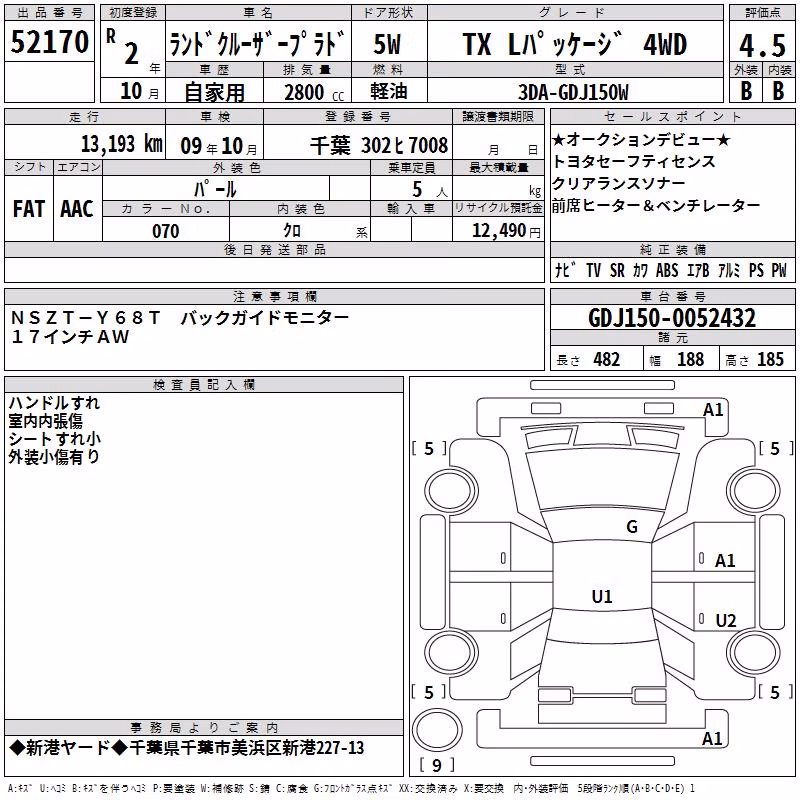
Task: Click the ABS equipment code
Action: click(x=667, y=270)
